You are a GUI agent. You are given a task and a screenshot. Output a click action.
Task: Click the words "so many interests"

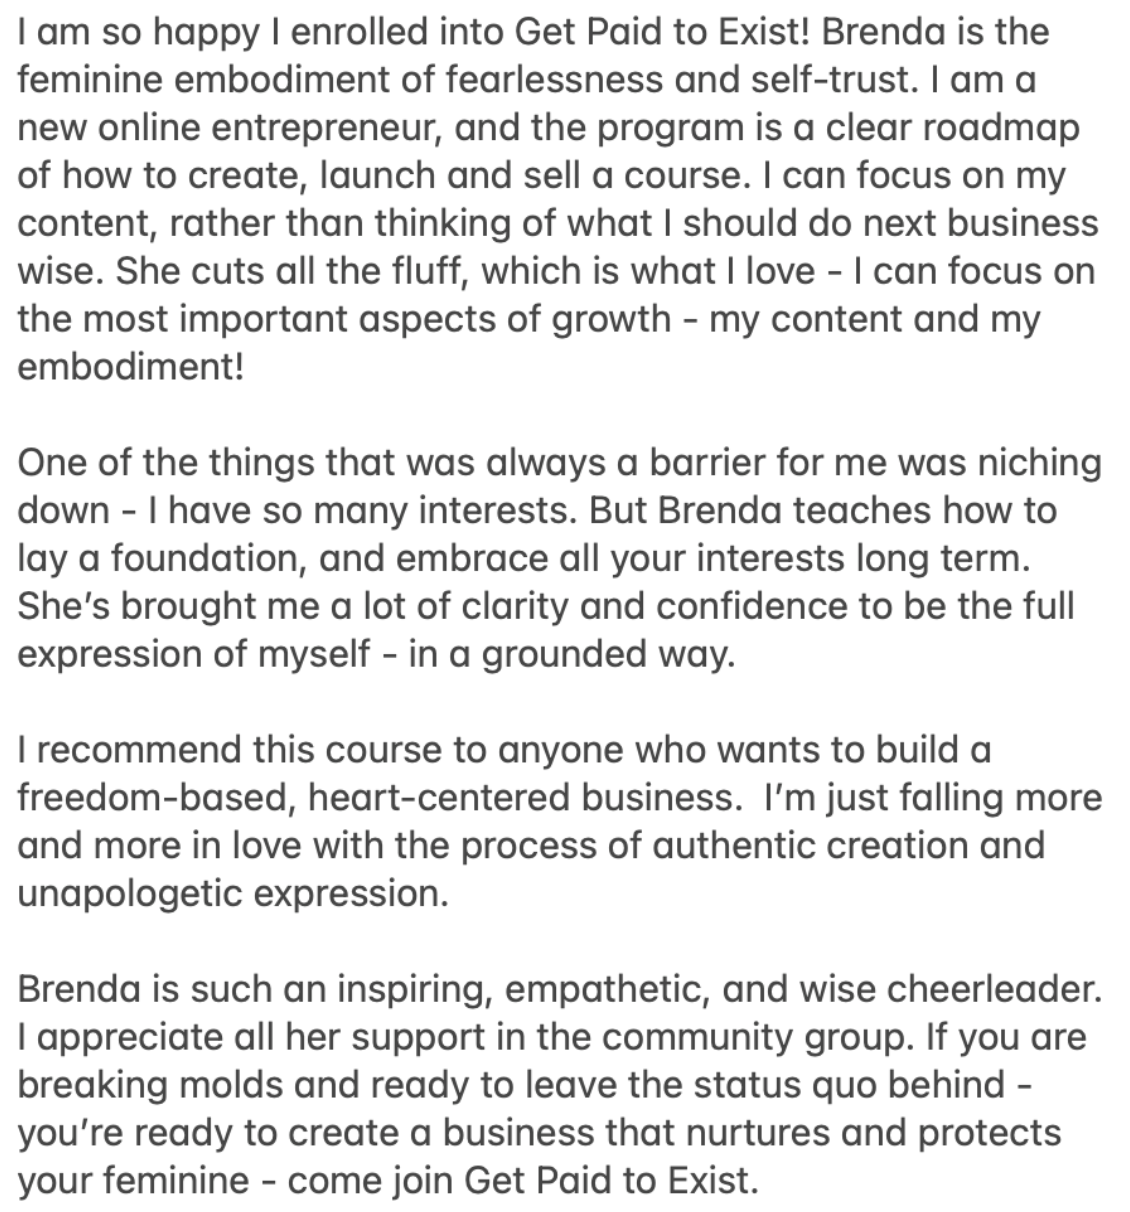coord(420,512)
